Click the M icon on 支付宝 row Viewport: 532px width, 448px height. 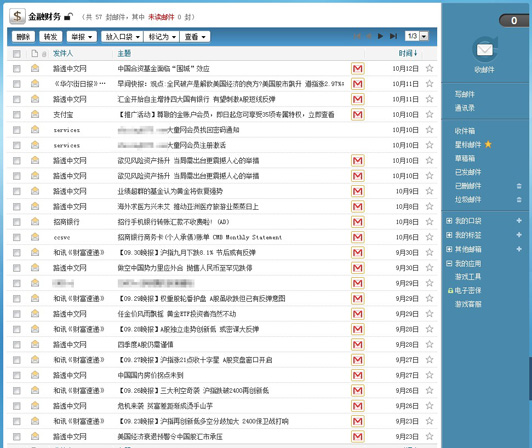point(358,114)
